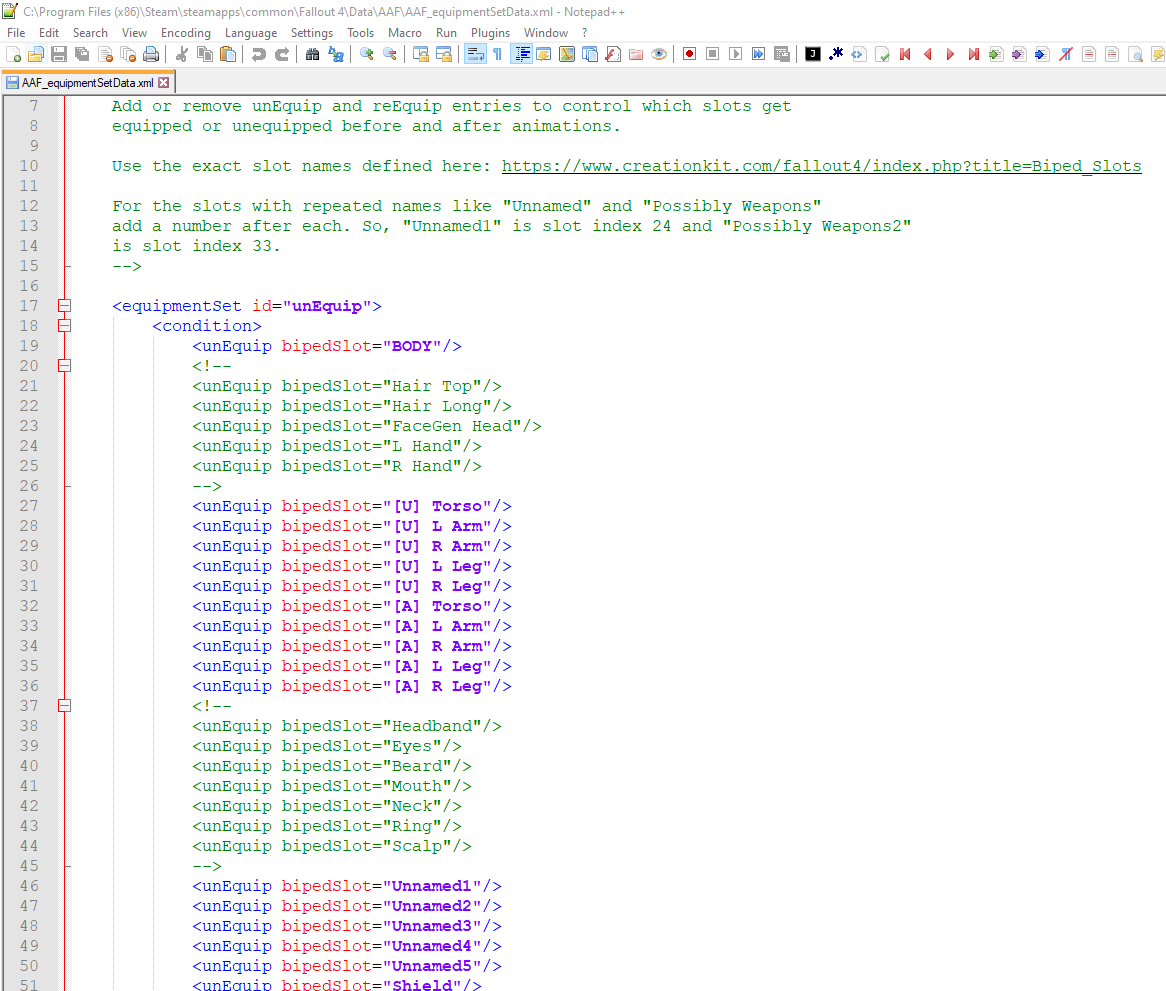
Task: Click the "[U] Torso" value on line 27
Action: (437, 506)
